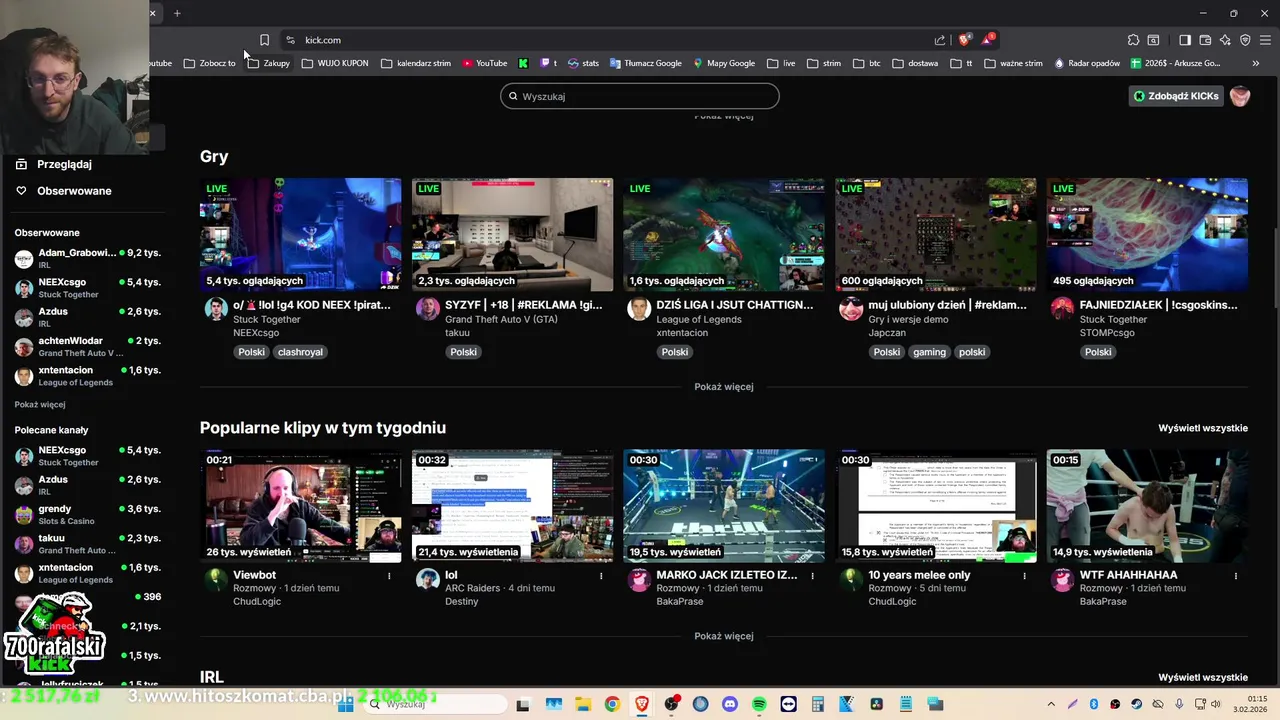Image resolution: width=1280 pixels, height=720 pixels.
Task: Expand Pokaż więcej under Obserwowane list
Action: (40, 405)
